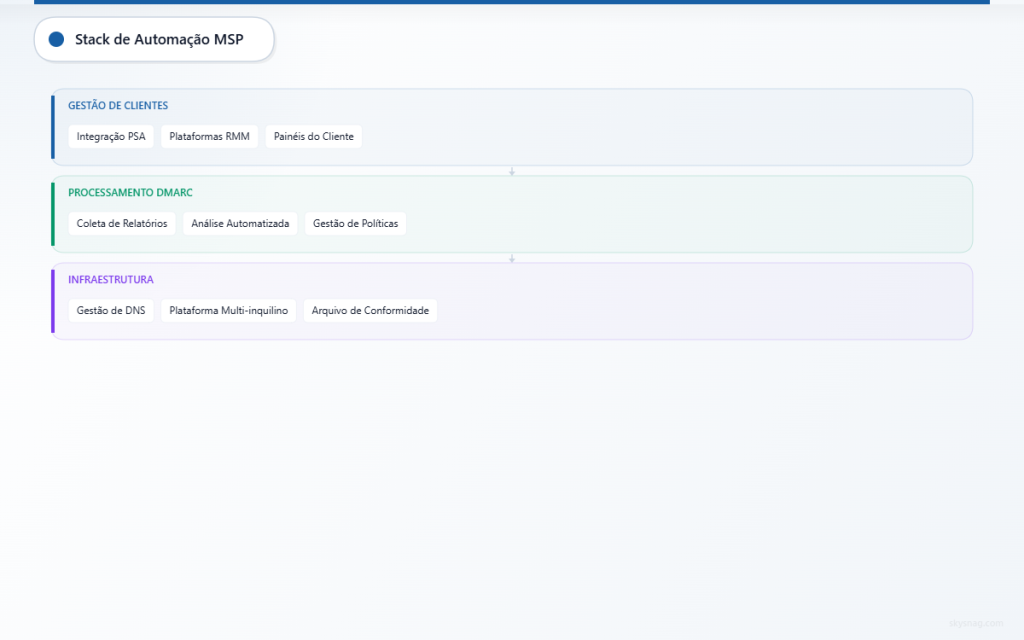Click the blue accent bar of Gestão de Clientes
This screenshot has height=640, width=1024.
[x=53, y=126]
